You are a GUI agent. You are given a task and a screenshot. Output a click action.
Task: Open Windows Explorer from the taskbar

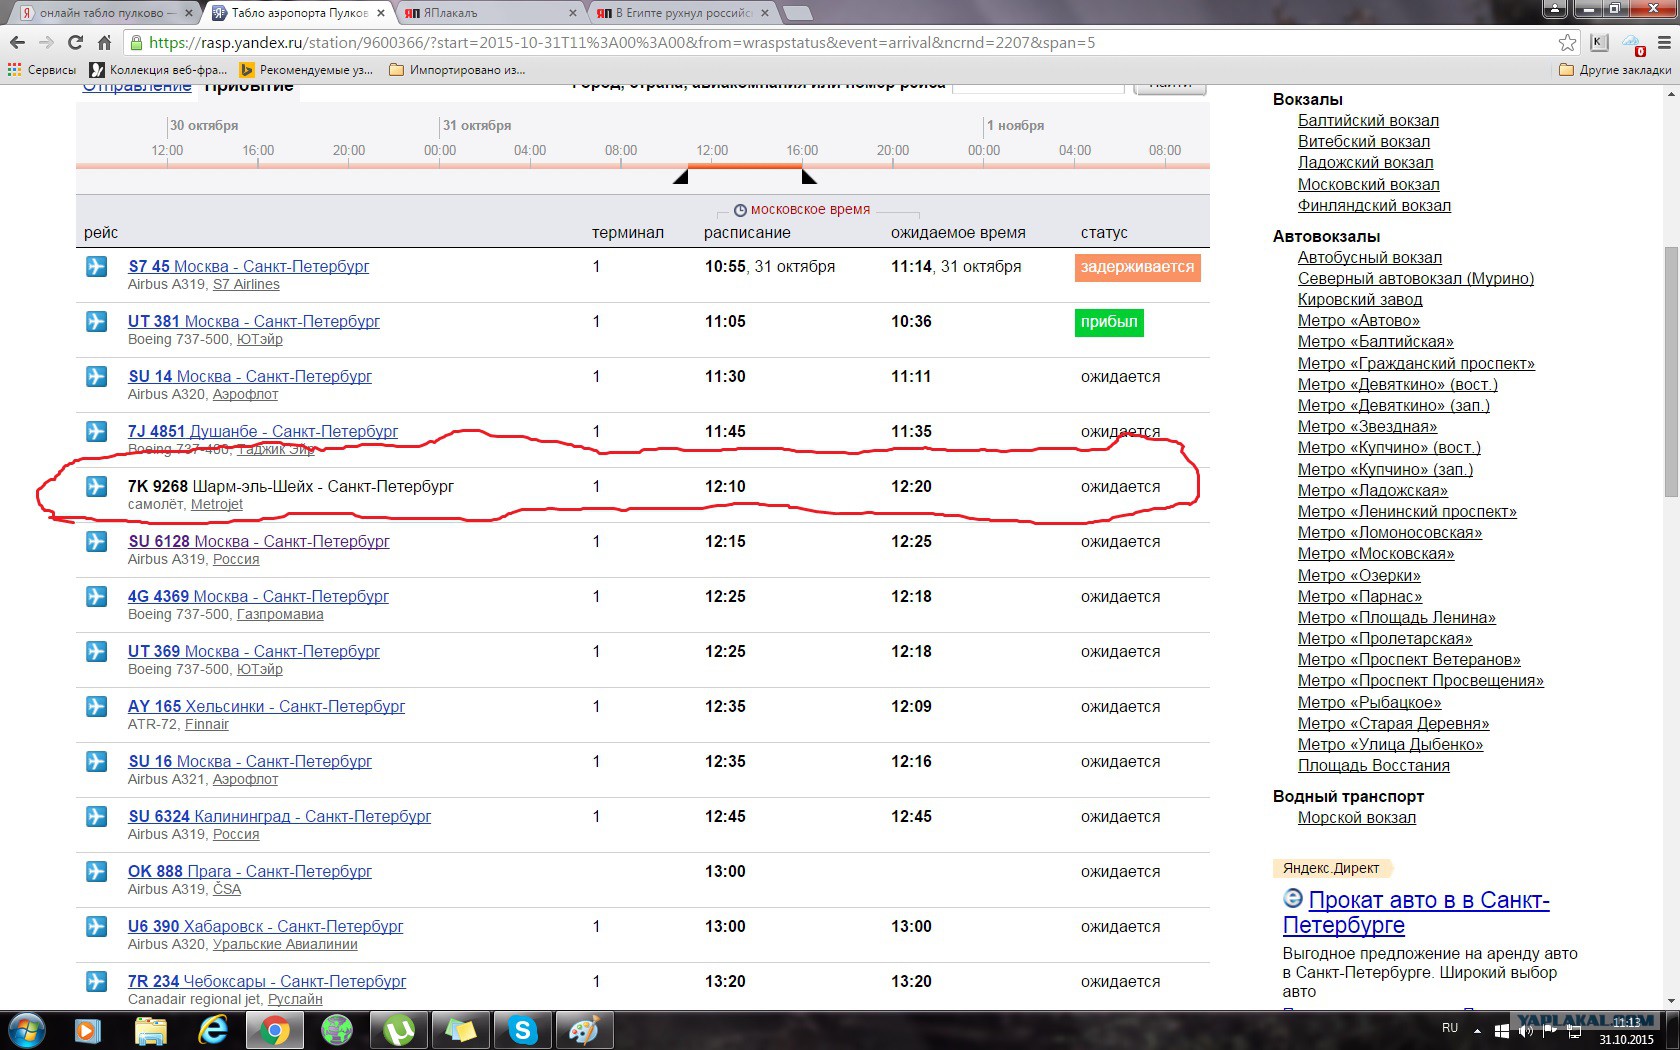tap(151, 1030)
